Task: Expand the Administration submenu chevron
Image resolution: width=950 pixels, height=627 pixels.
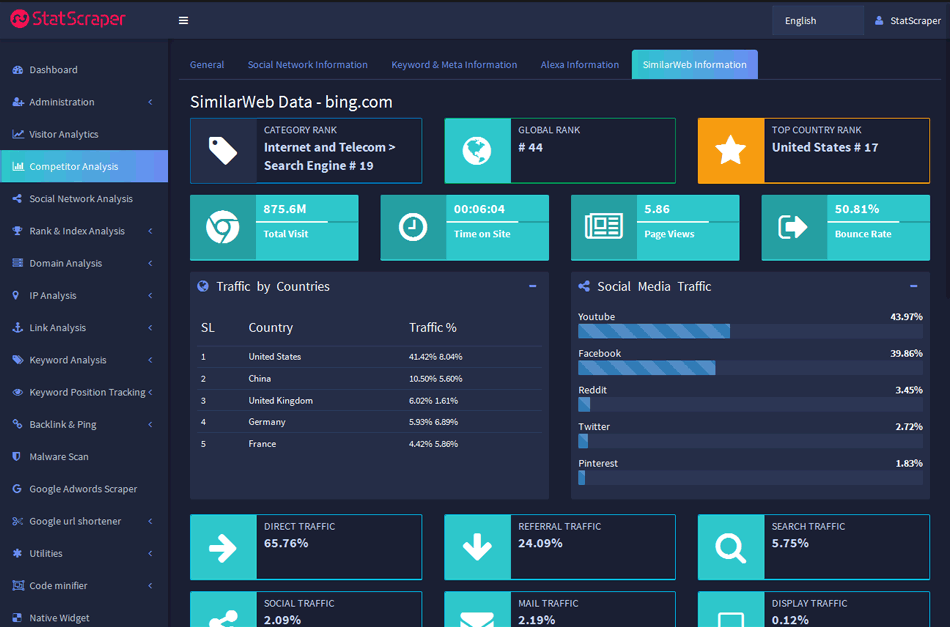Action: point(150,102)
